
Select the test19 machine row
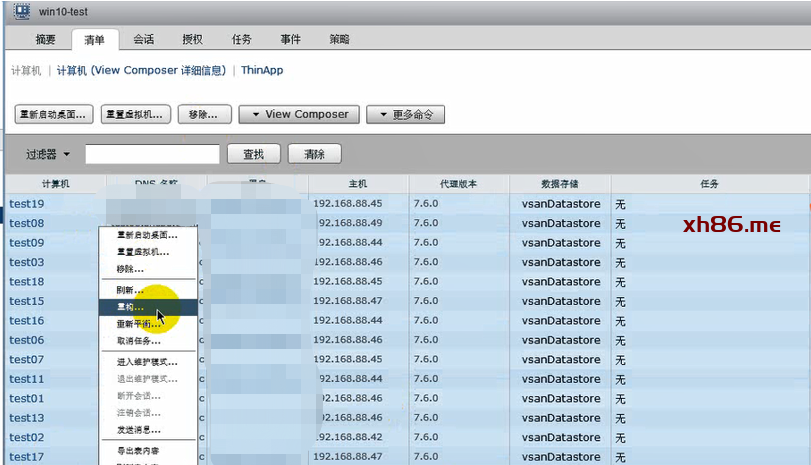(x=27, y=204)
